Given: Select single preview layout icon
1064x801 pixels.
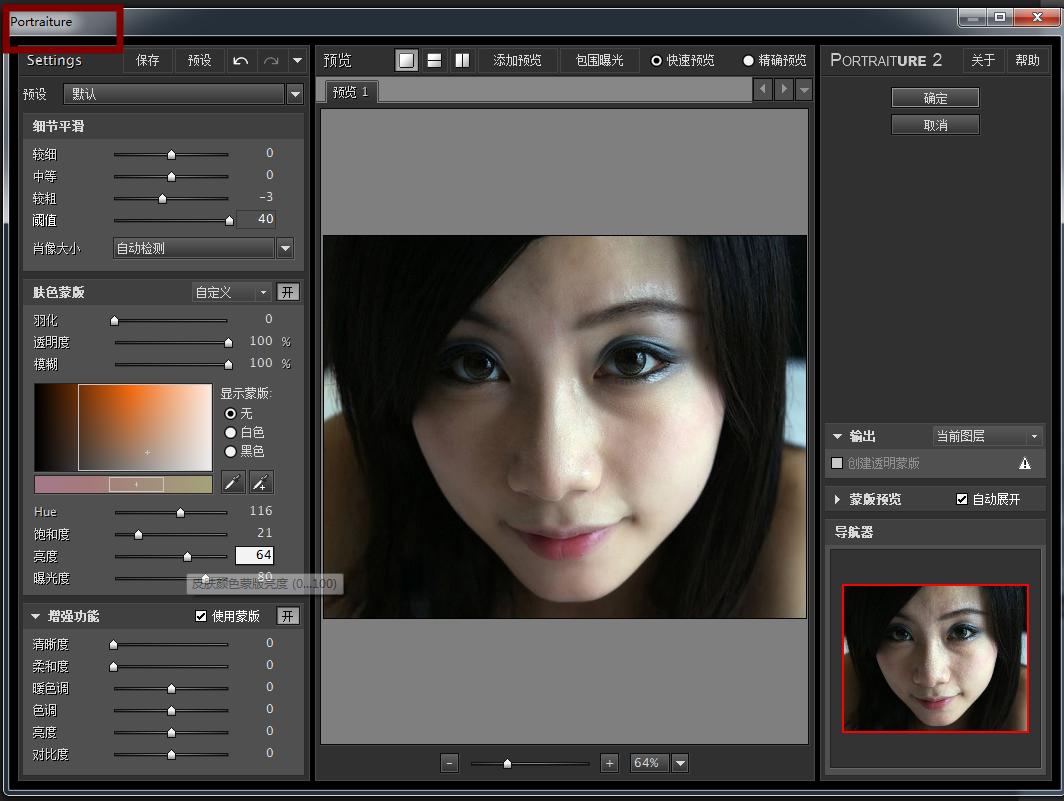Looking at the screenshot, I should point(406,61).
